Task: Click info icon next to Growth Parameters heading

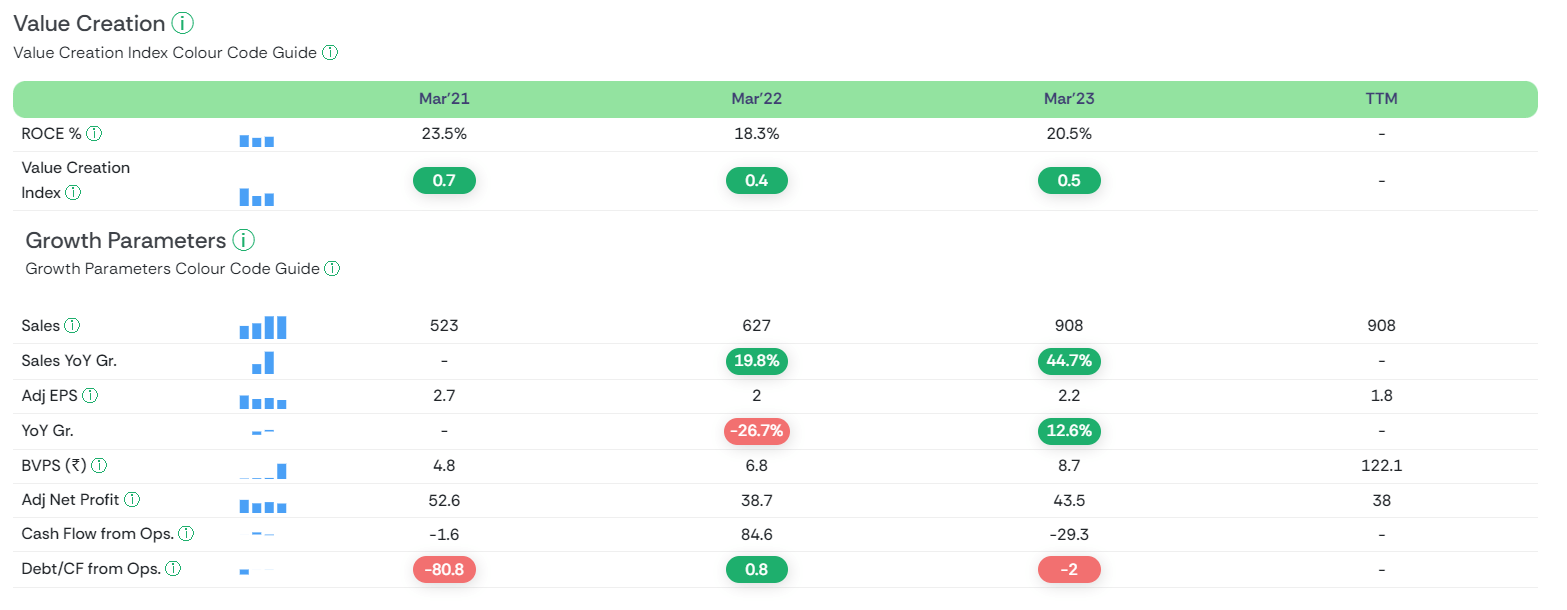Action: pos(243,241)
